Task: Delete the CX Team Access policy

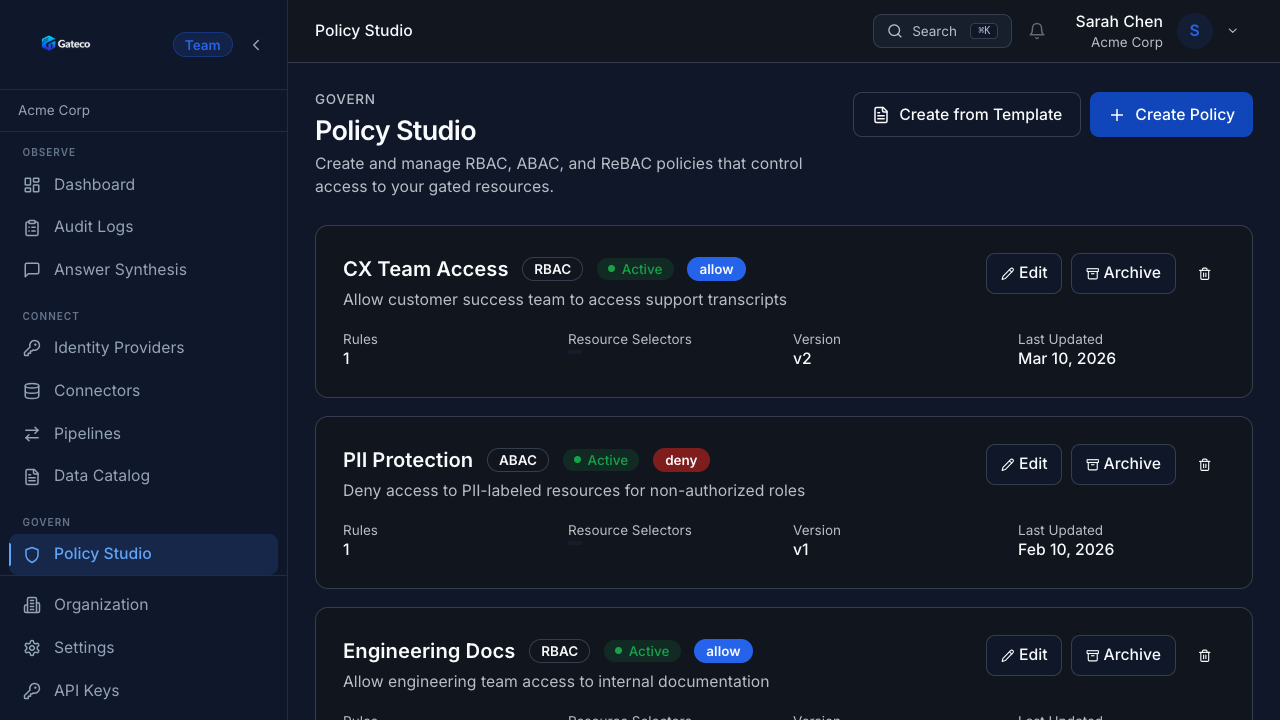Action: (x=1205, y=273)
